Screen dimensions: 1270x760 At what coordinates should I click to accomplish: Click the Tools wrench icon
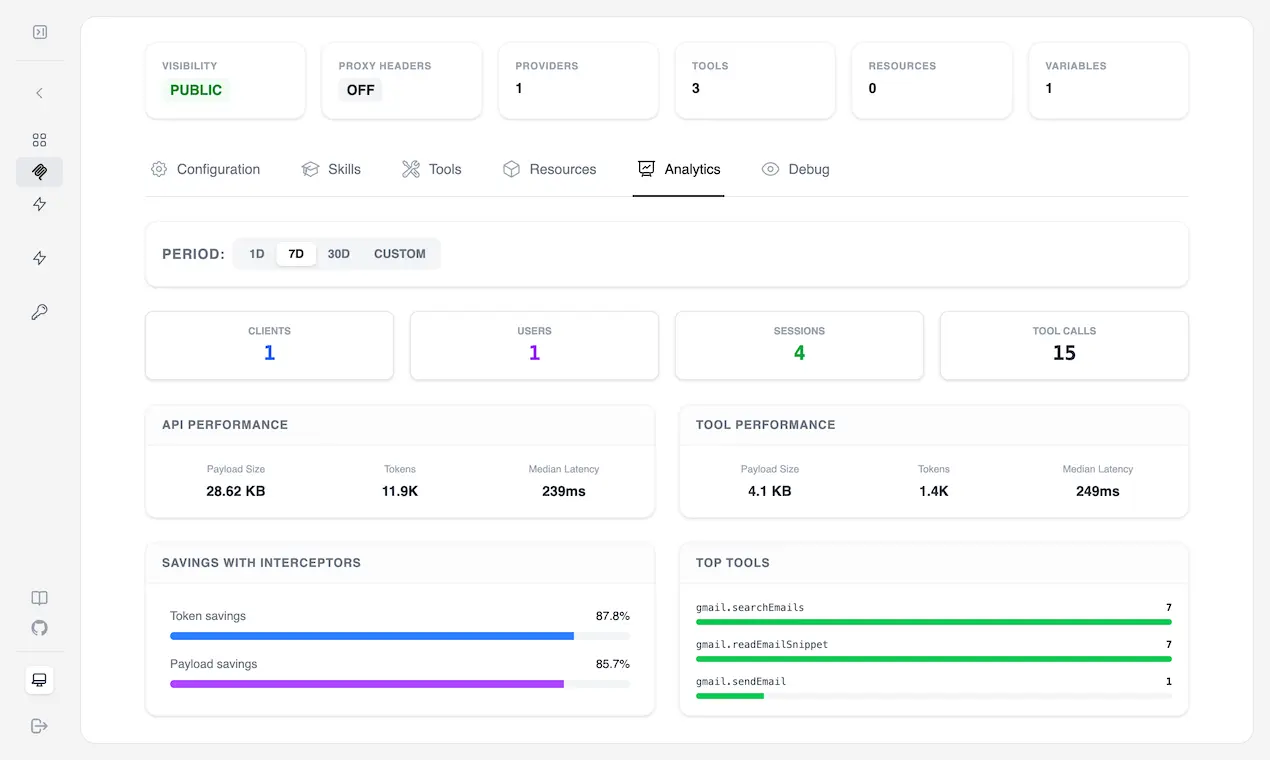[411, 169]
